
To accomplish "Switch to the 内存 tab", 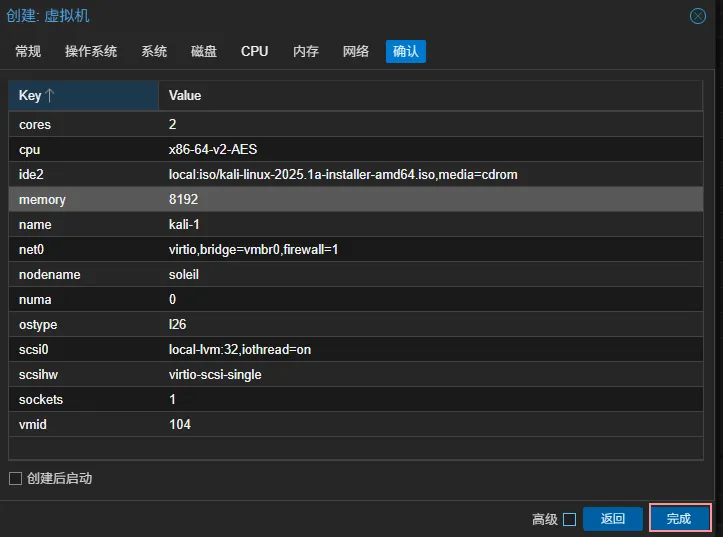I will click(x=306, y=51).
